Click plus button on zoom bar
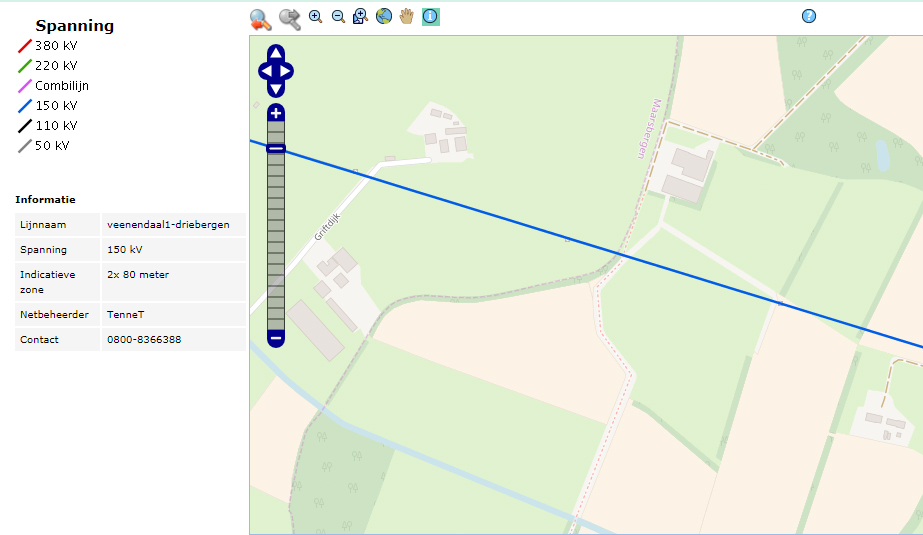923x535 pixels. tap(276, 113)
